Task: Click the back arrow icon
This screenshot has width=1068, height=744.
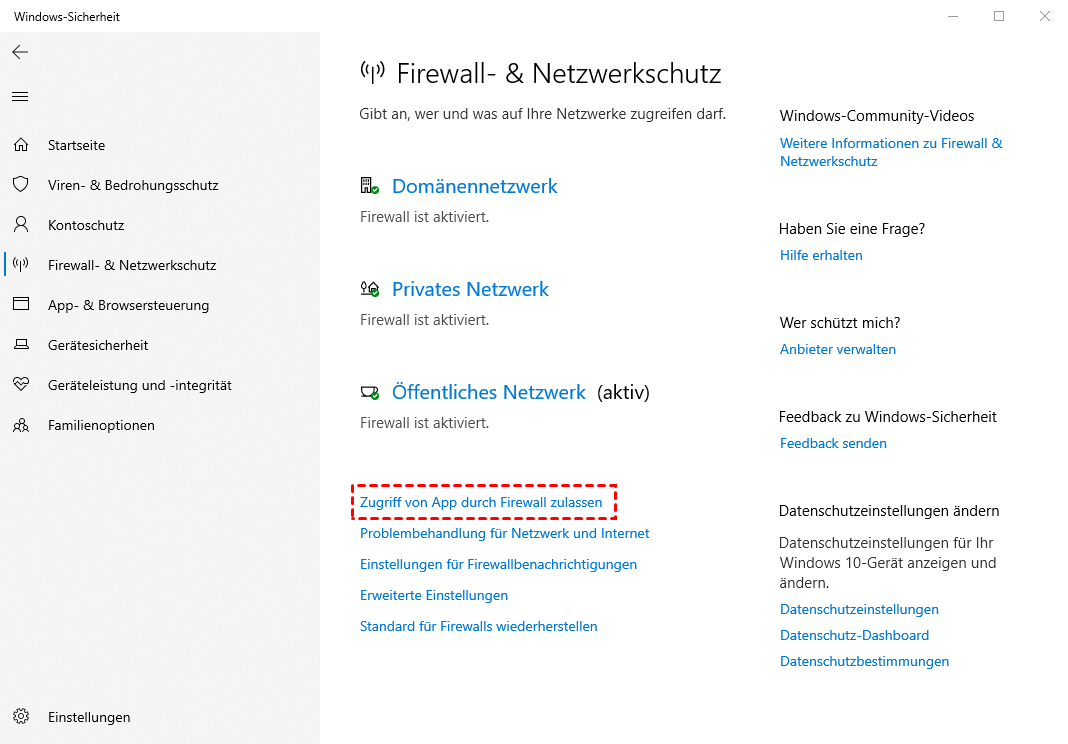Action: pos(20,52)
